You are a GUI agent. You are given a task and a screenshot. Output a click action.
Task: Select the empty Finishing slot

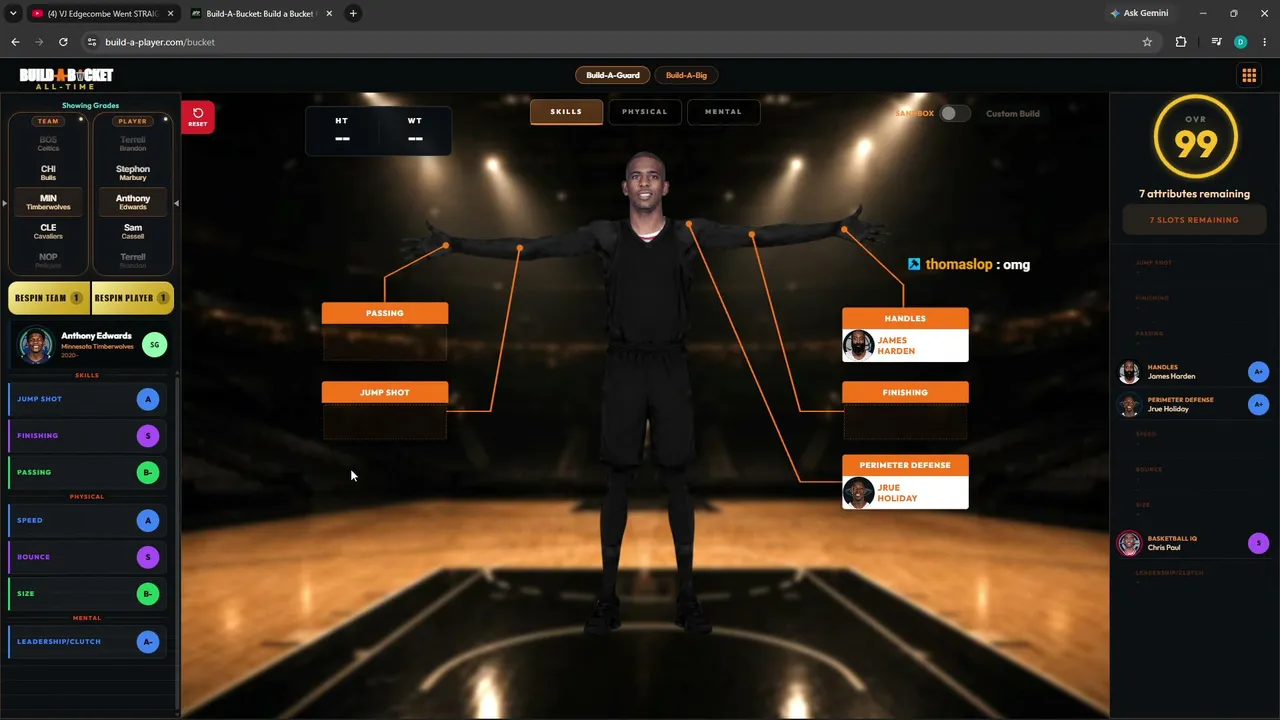tap(905, 421)
